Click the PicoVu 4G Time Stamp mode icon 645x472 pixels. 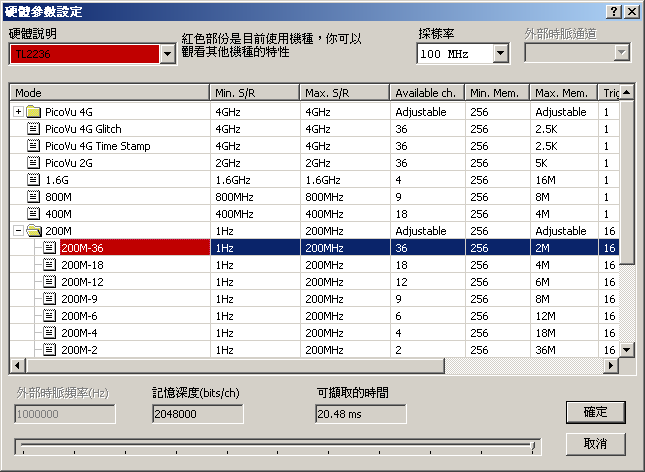33,146
